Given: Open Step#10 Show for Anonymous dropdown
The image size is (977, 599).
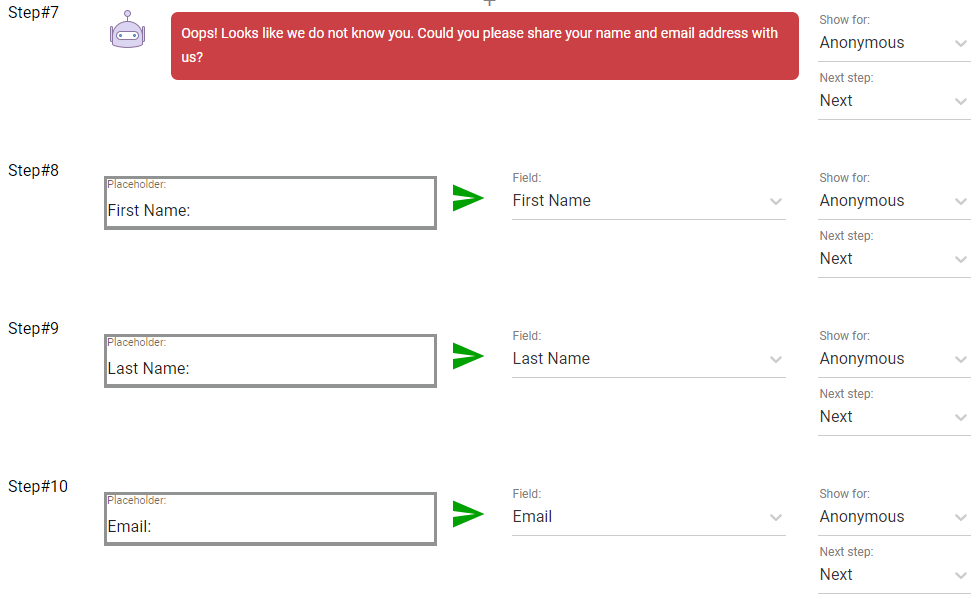Looking at the screenshot, I should click(894, 517).
